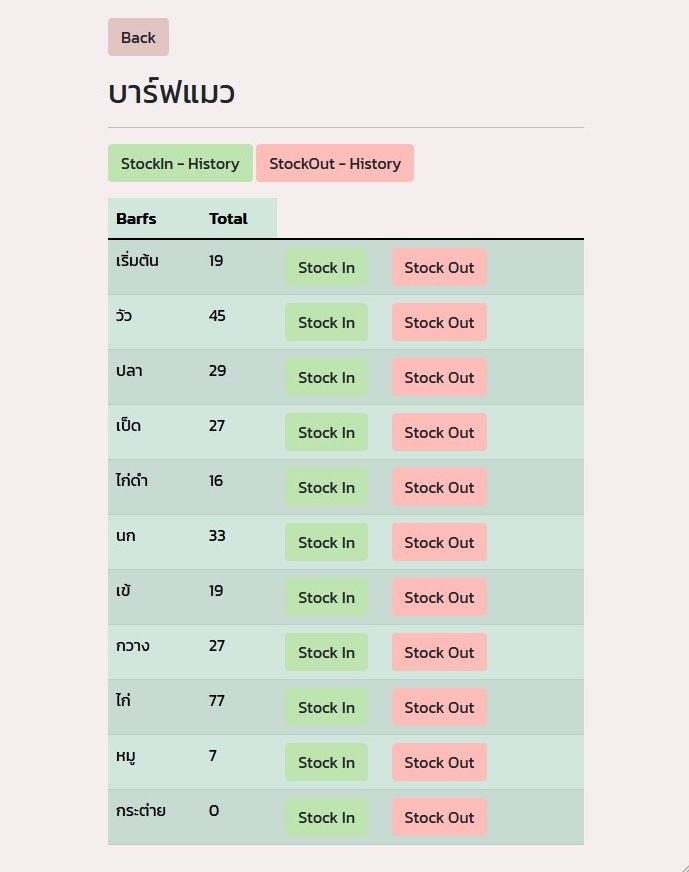The height and width of the screenshot is (872, 689).
Task: Click Stock Out for วัว
Action: pyautogui.click(x=439, y=322)
